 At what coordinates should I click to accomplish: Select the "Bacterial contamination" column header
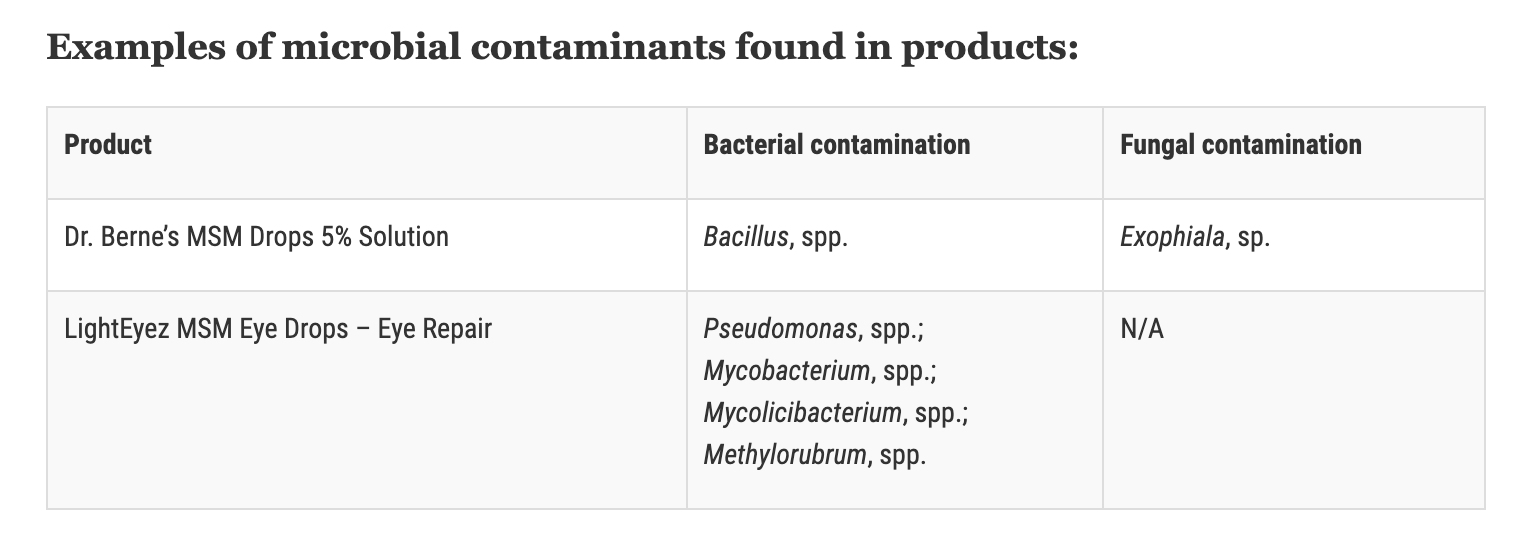(837, 145)
